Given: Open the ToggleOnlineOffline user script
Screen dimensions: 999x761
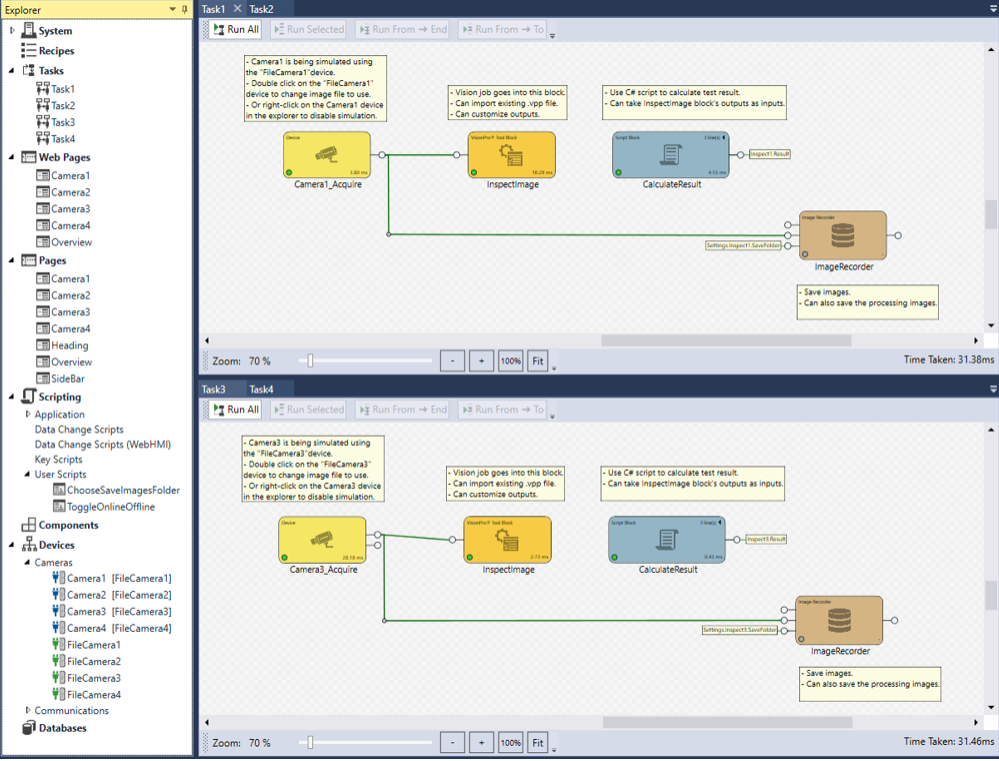Looking at the screenshot, I should tap(110, 507).
